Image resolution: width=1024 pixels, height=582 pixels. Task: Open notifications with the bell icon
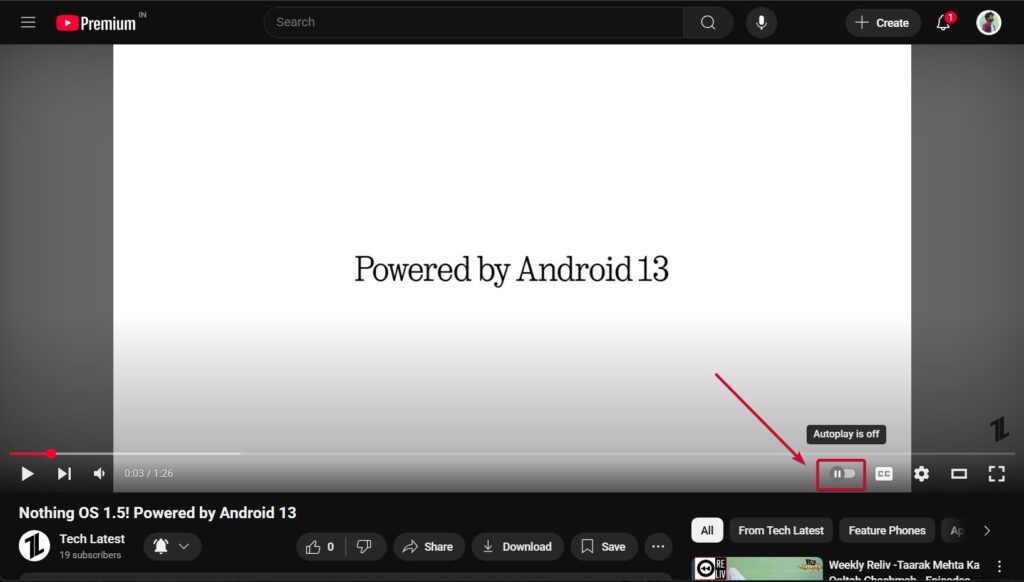tap(941, 22)
